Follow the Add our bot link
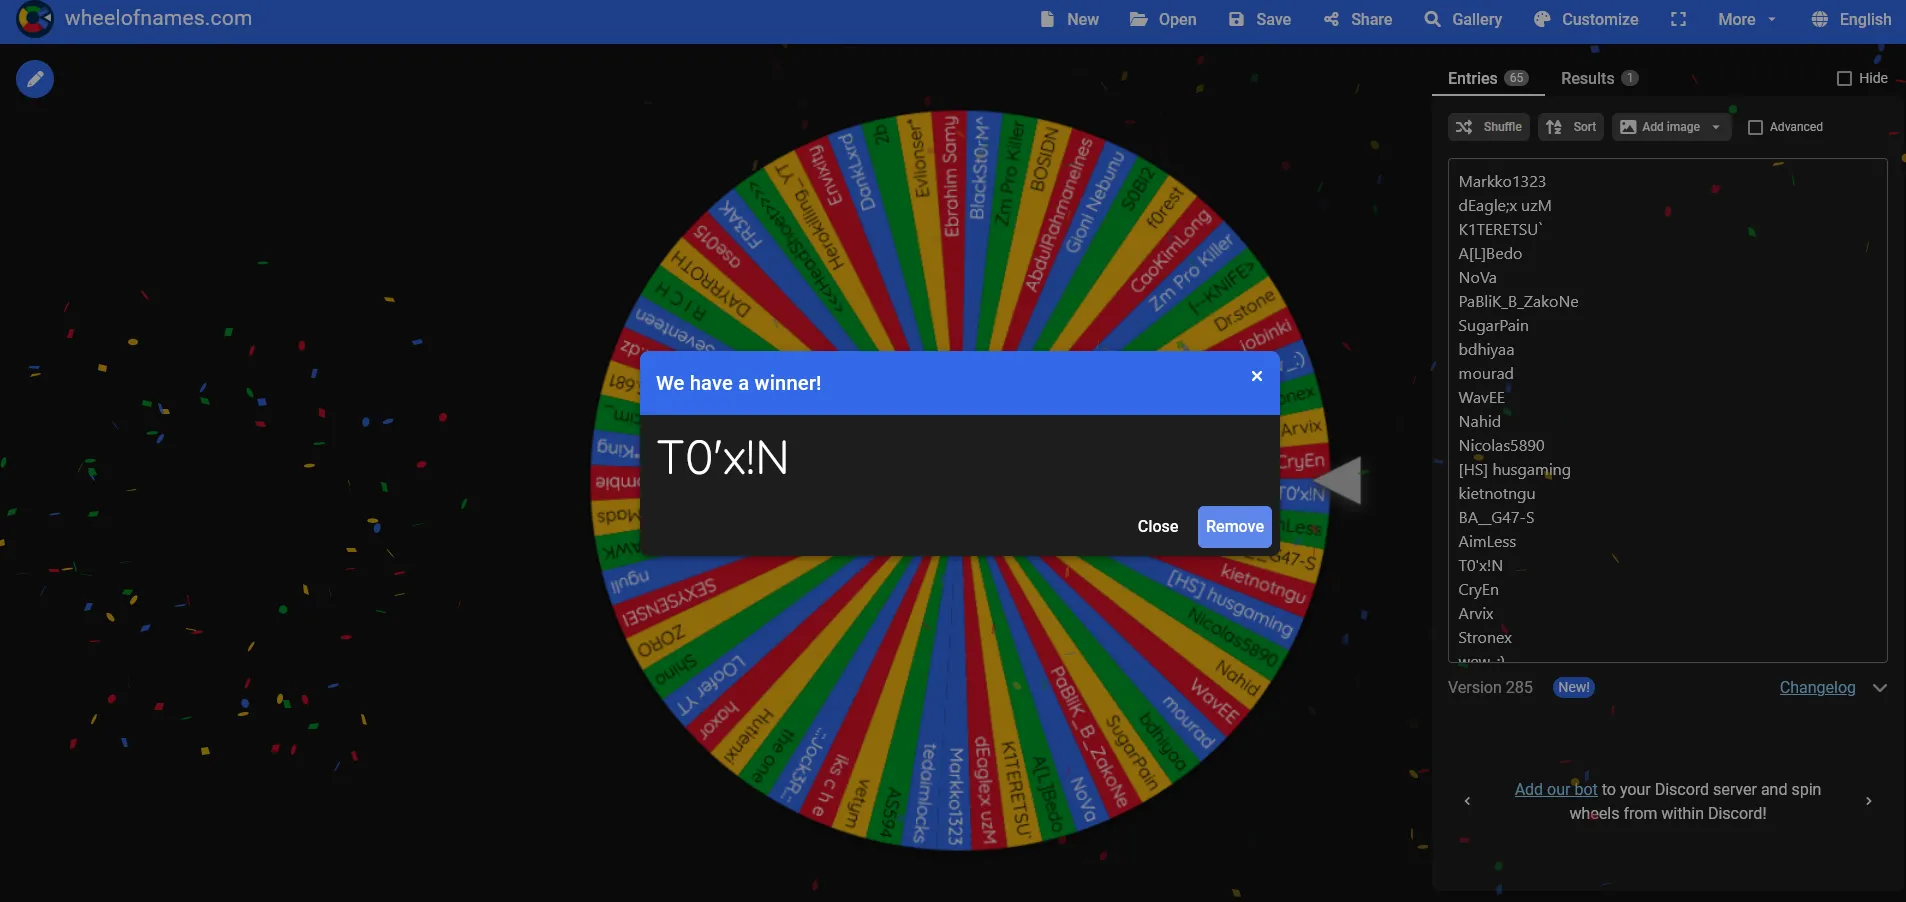1906x902 pixels. pos(1556,789)
